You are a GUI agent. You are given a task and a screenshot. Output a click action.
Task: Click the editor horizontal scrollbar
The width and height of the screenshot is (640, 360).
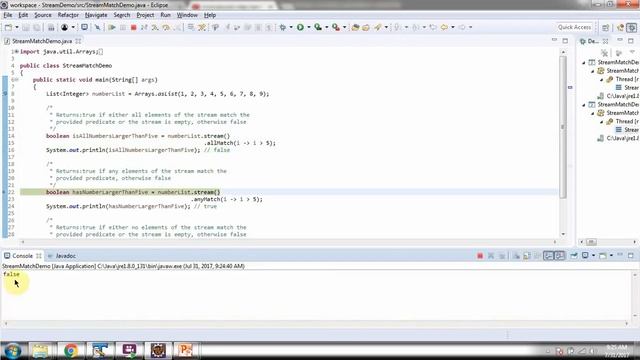click(288, 242)
